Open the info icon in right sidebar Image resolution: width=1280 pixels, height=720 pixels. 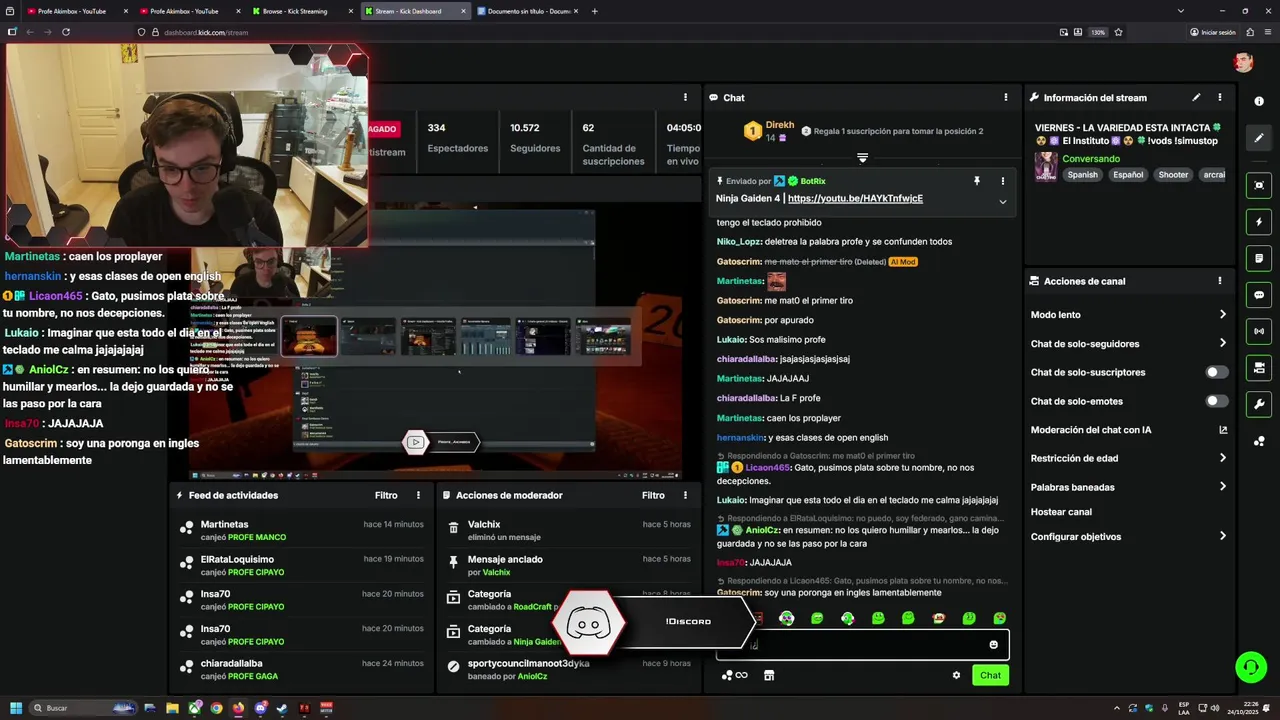(1259, 101)
